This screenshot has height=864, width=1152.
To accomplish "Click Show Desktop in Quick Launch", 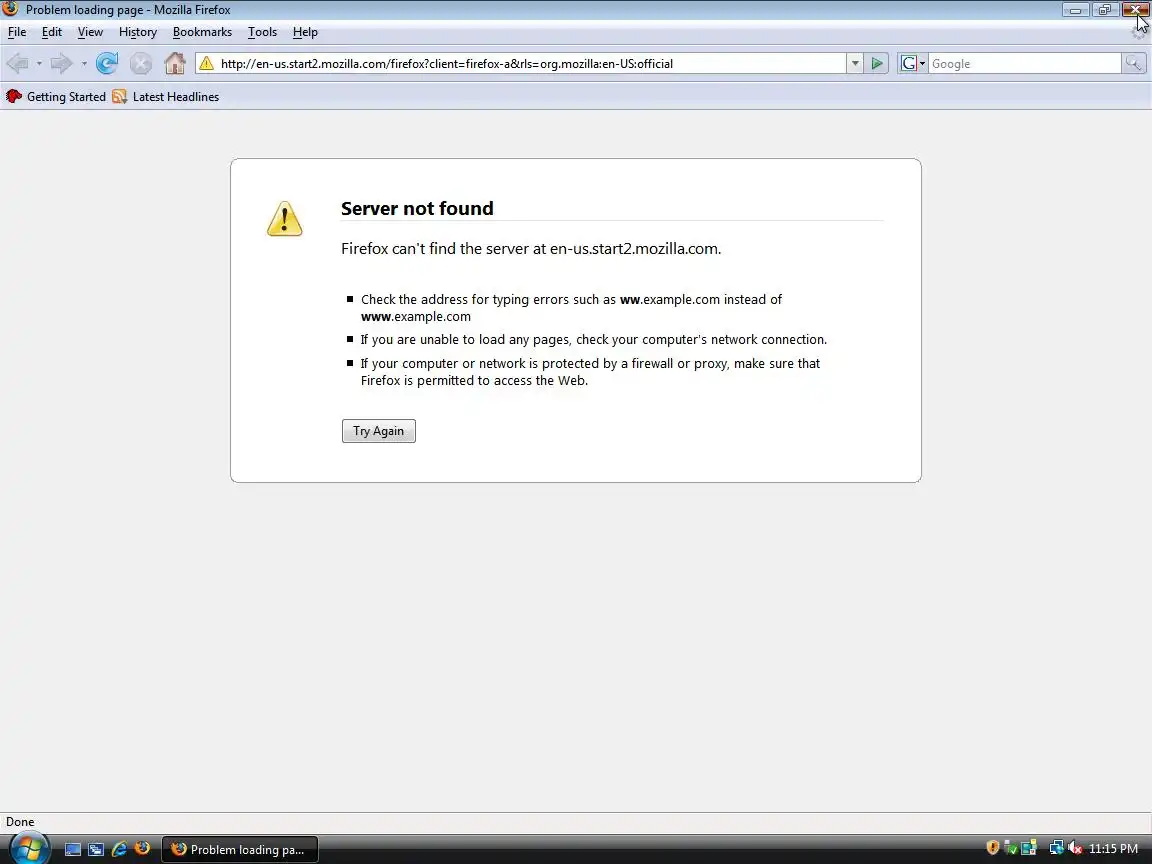I will pyautogui.click(x=73, y=849).
